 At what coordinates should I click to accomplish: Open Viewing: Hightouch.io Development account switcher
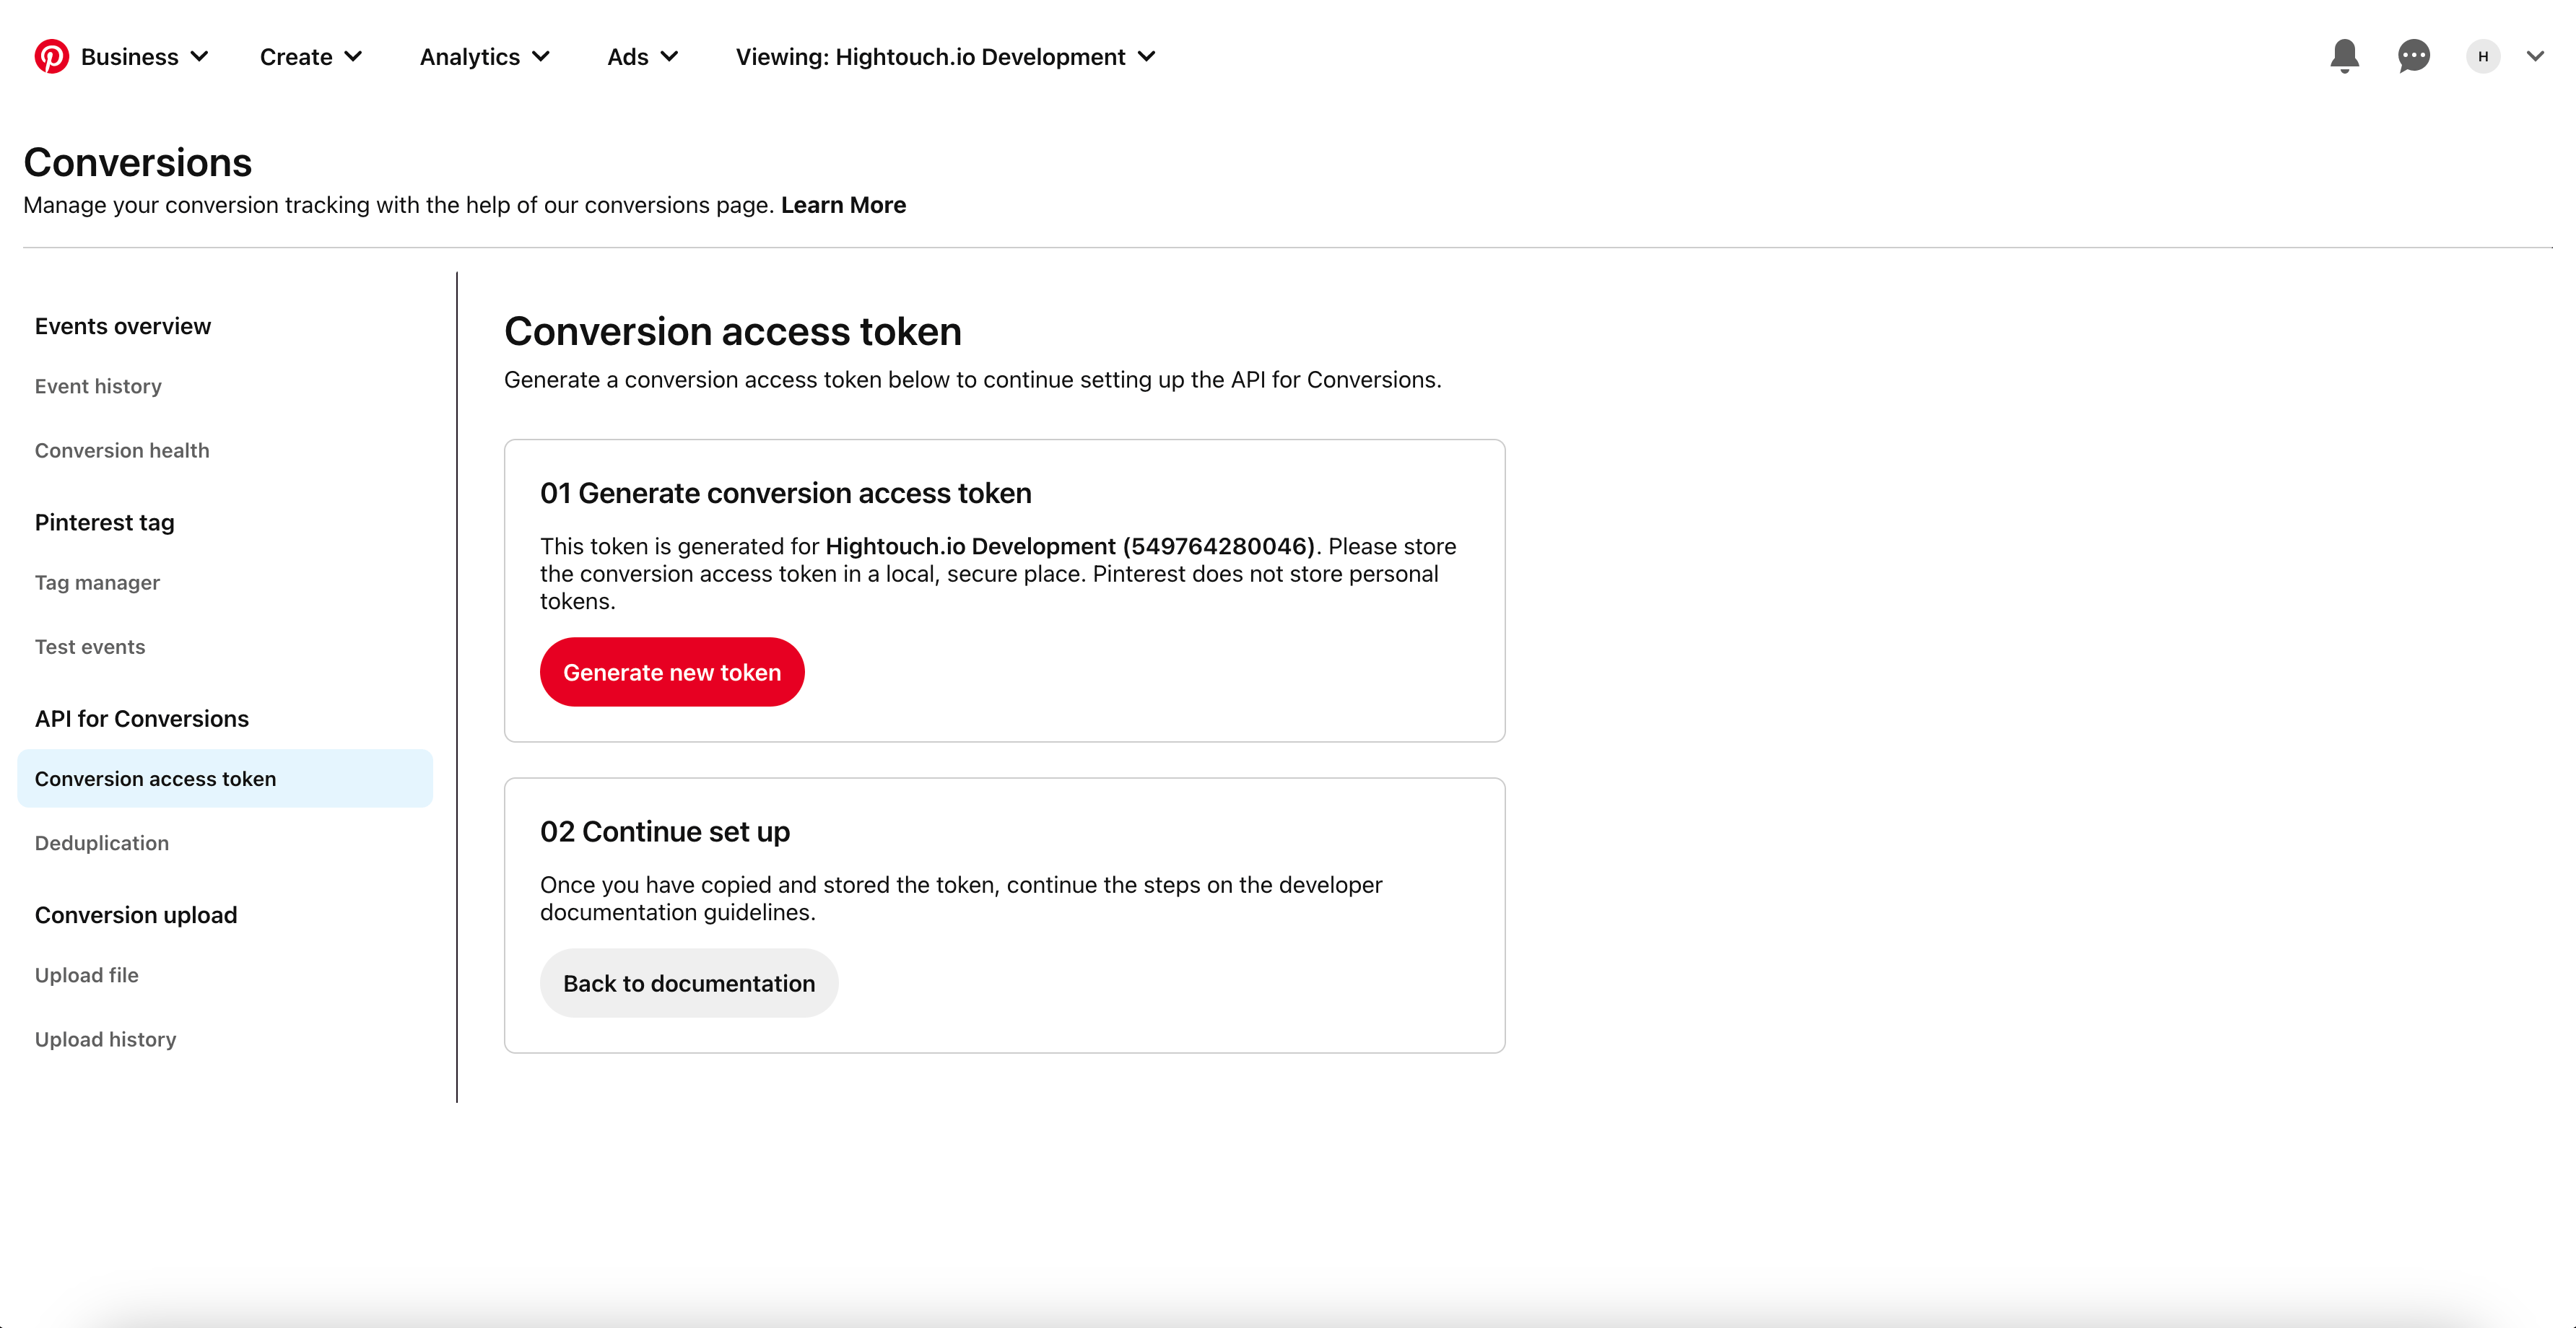pyautogui.click(x=946, y=57)
